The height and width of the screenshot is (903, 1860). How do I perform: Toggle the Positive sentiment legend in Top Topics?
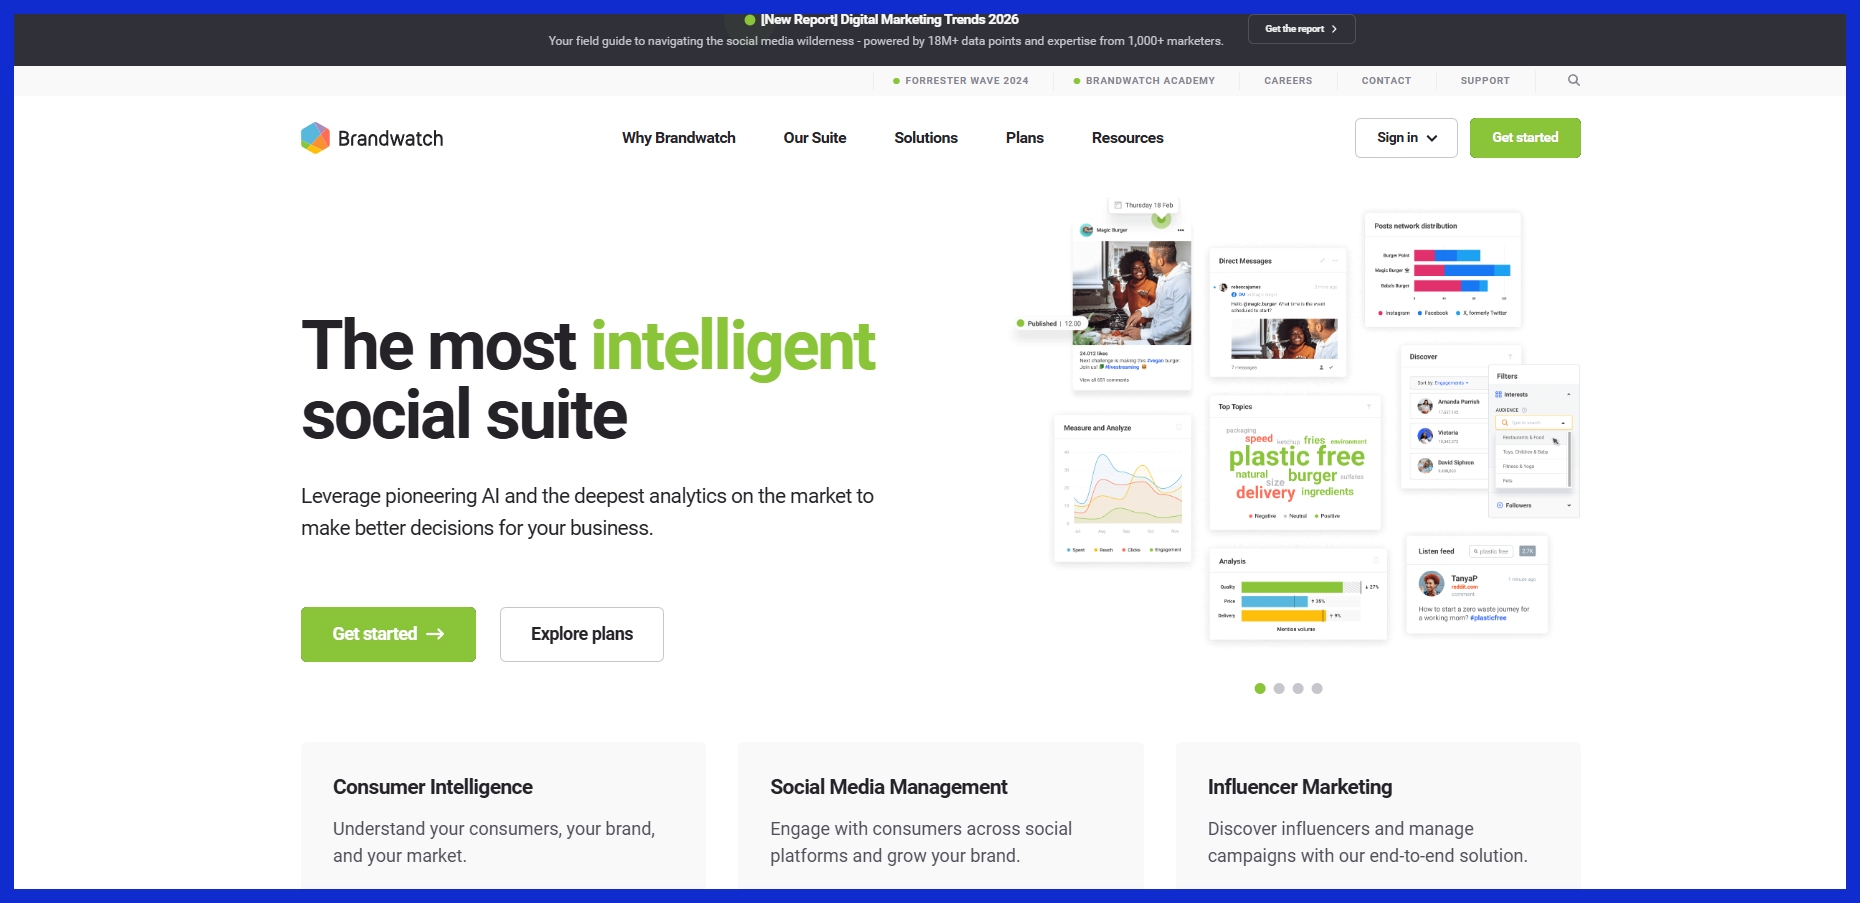tap(1325, 516)
